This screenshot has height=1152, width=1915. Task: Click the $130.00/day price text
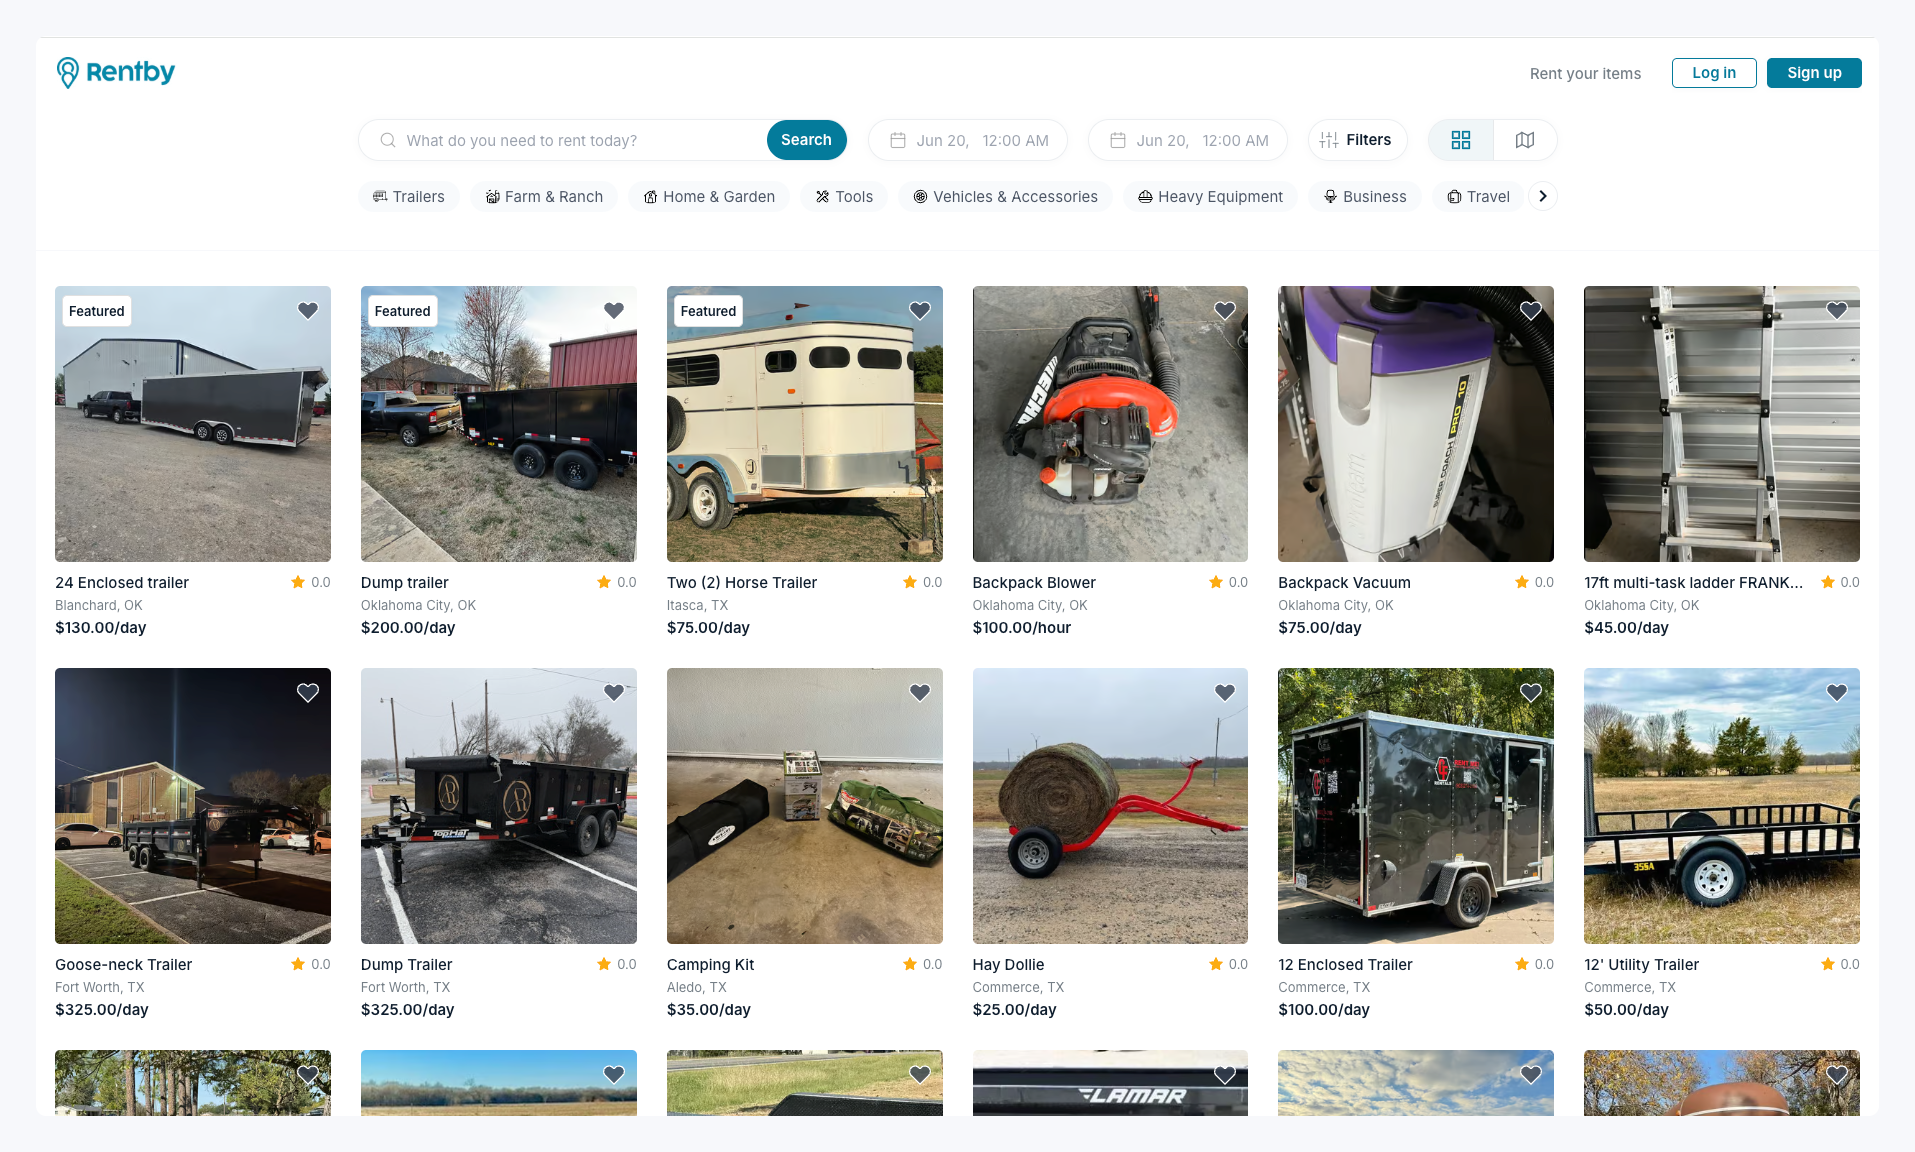coord(101,628)
